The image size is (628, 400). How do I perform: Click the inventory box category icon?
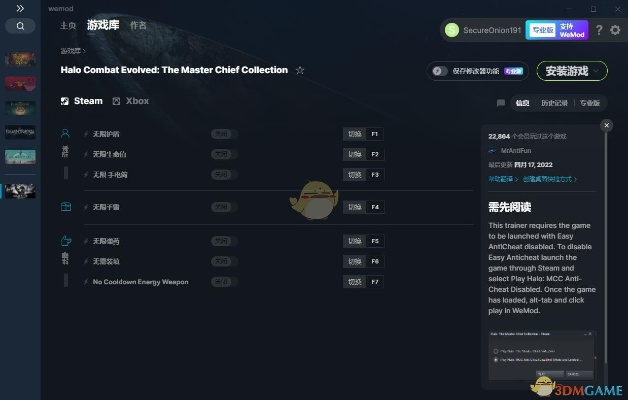pyautogui.click(x=65, y=207)
